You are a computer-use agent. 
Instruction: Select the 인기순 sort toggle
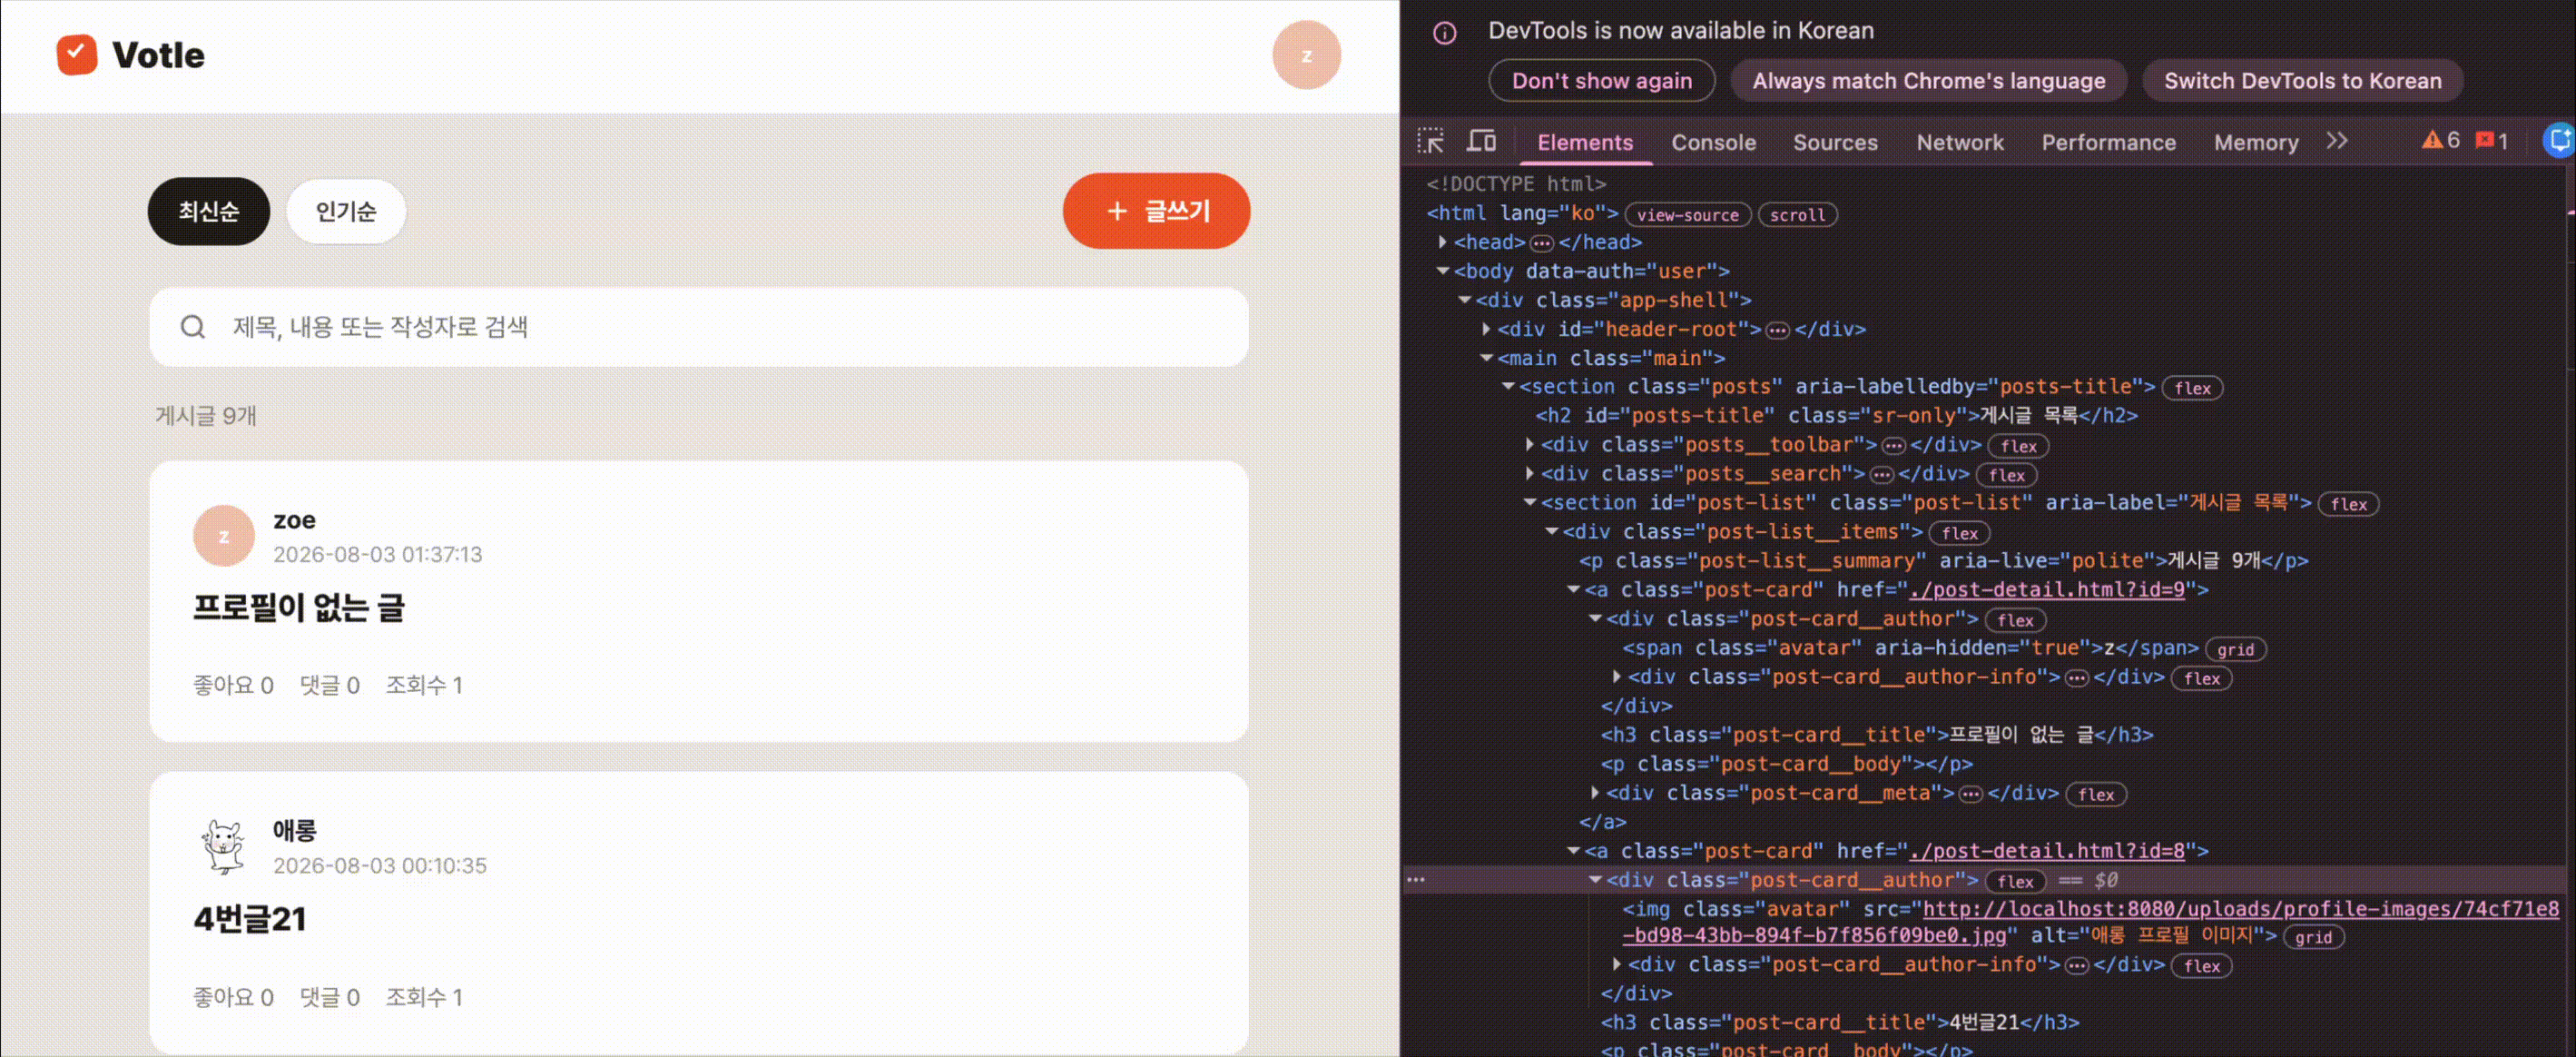(x=346, y=211)
